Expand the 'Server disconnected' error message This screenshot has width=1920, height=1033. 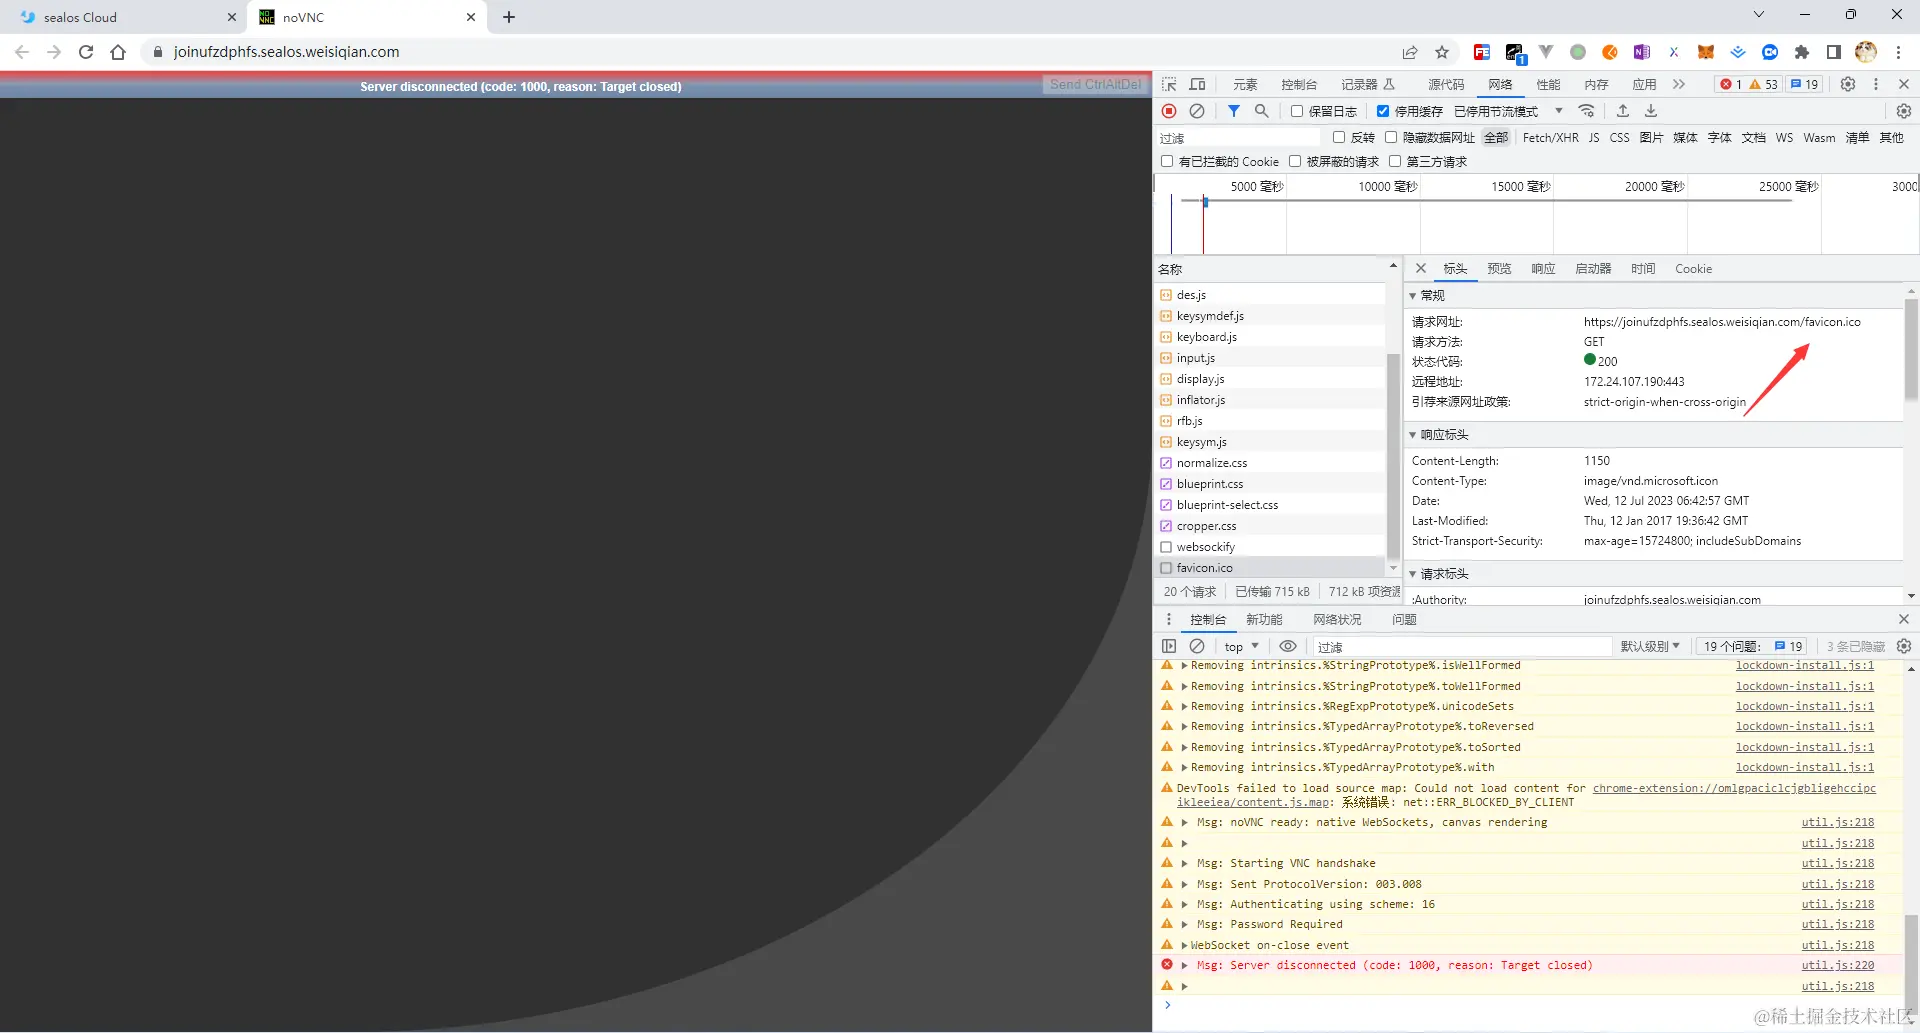[1184, 965]
